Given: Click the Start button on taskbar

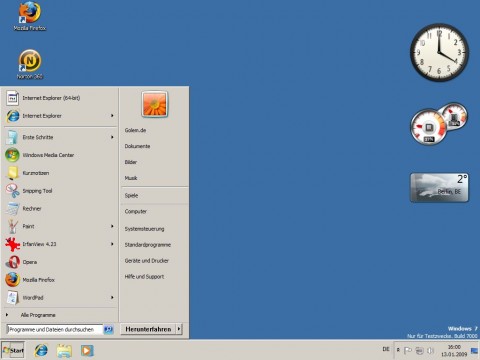Looking at the screenshot, I should coord(13,350).
